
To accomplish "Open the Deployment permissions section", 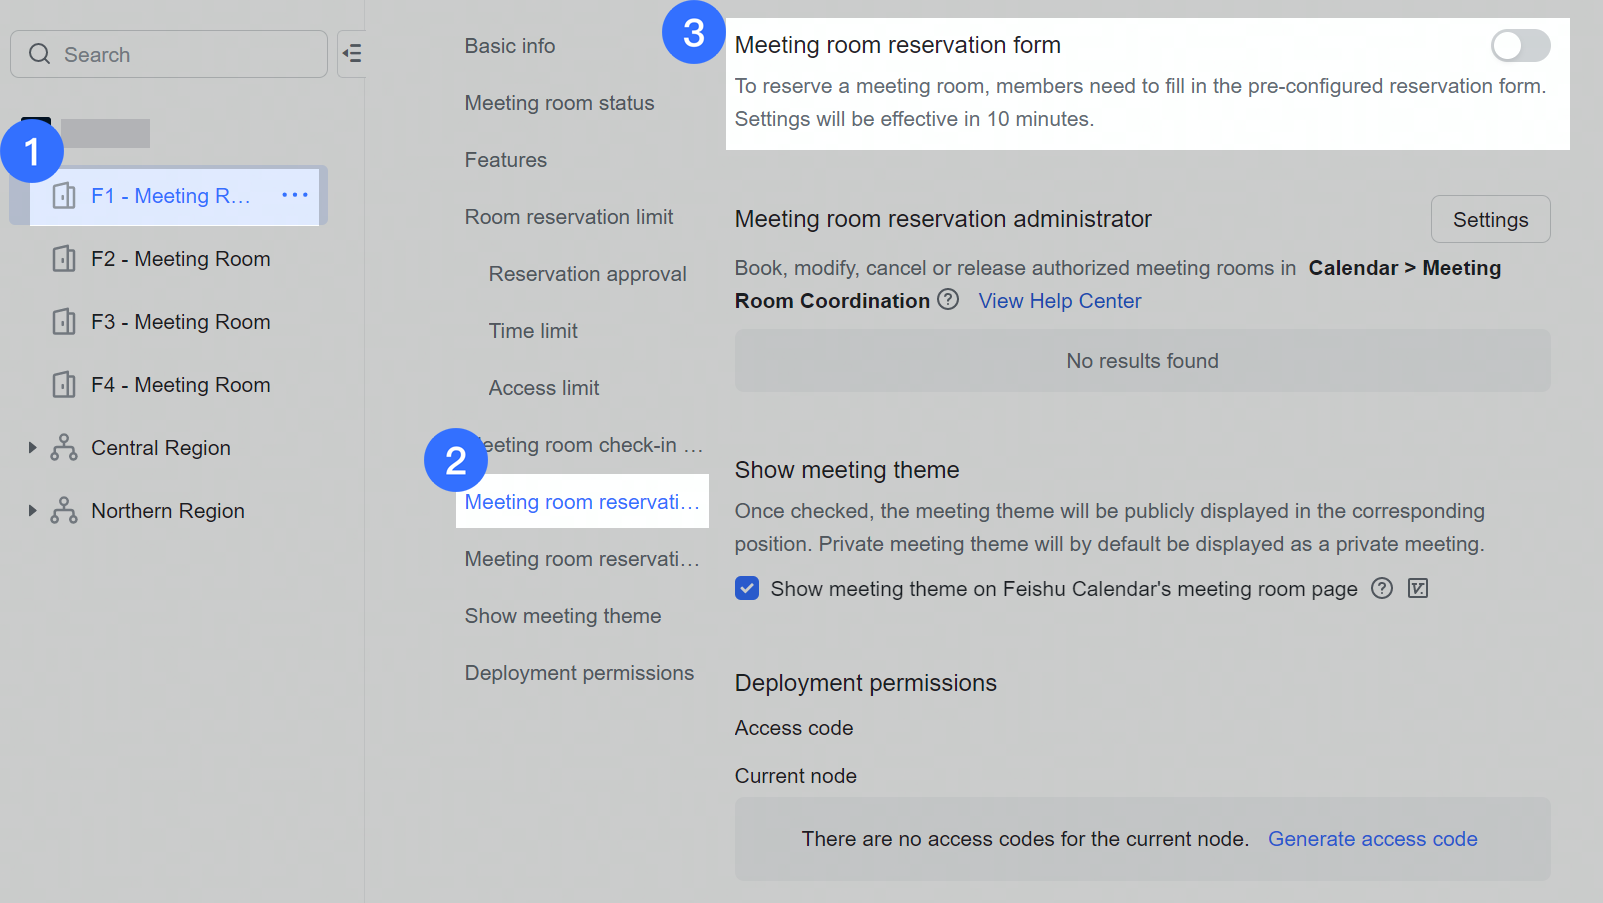I will click(579, 672).
